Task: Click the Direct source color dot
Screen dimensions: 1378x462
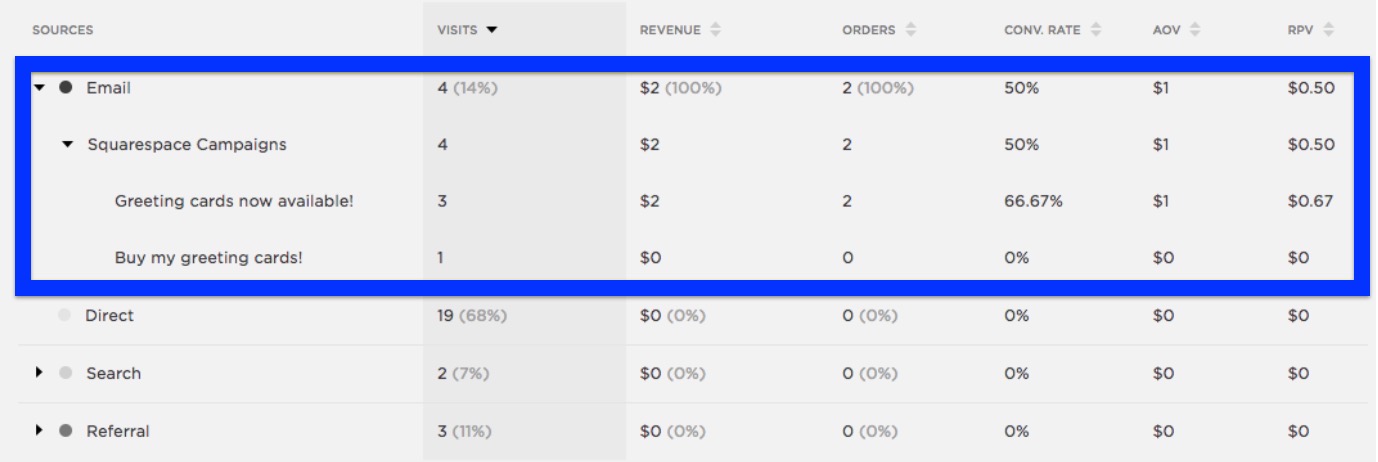Action: pos(65,316)
